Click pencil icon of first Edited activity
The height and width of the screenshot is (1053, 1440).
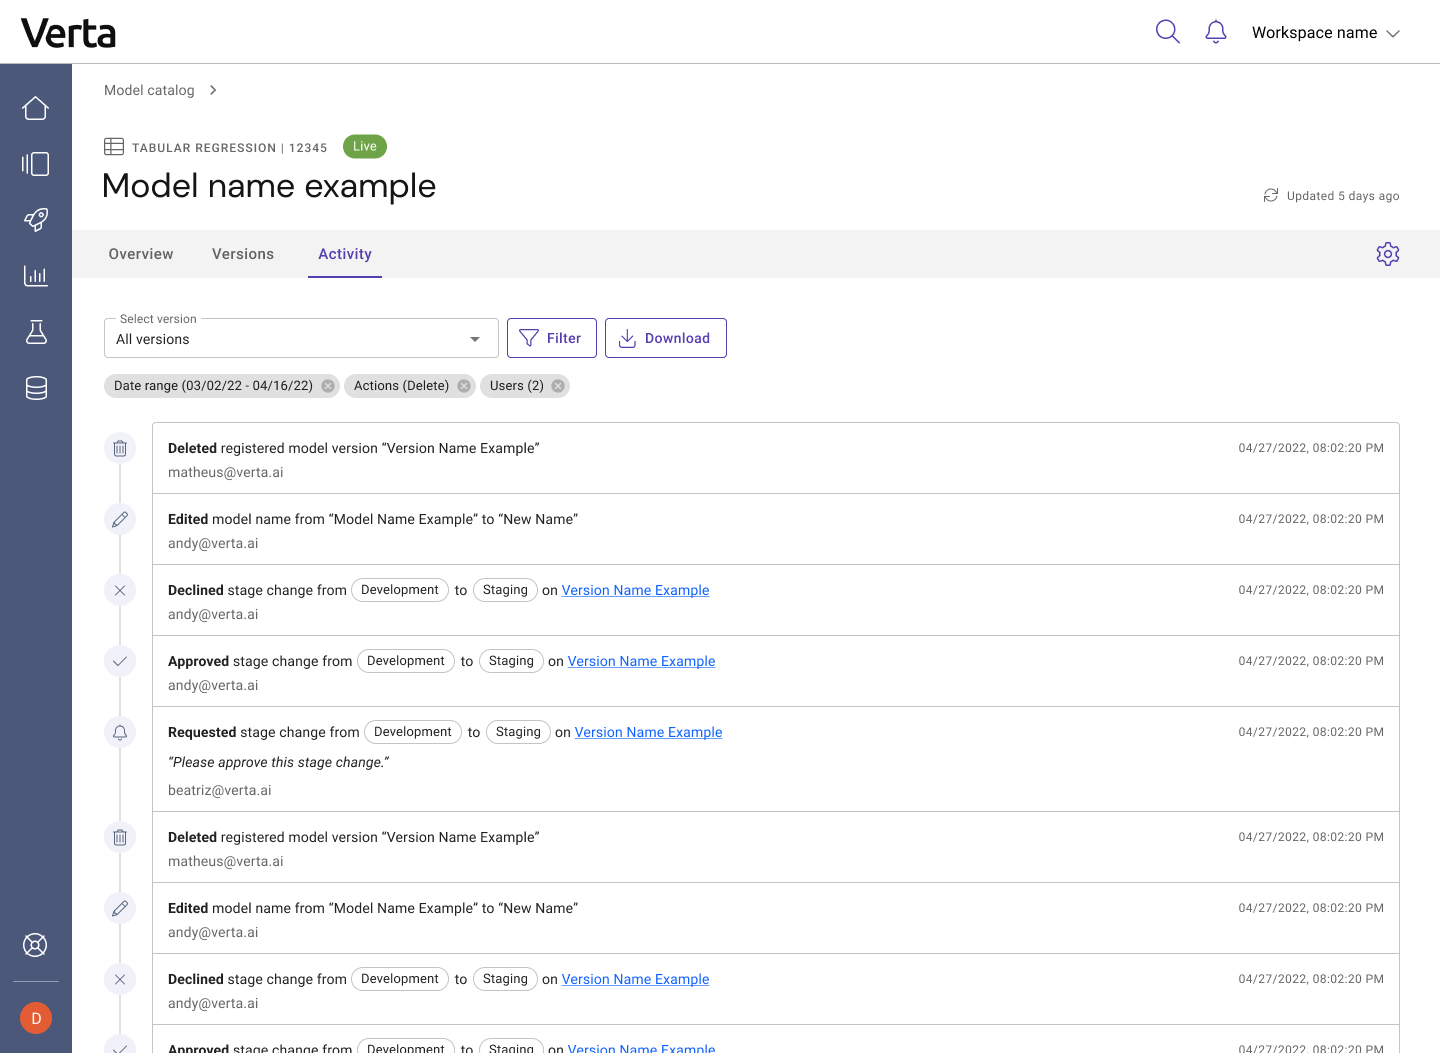coord(120,519)
